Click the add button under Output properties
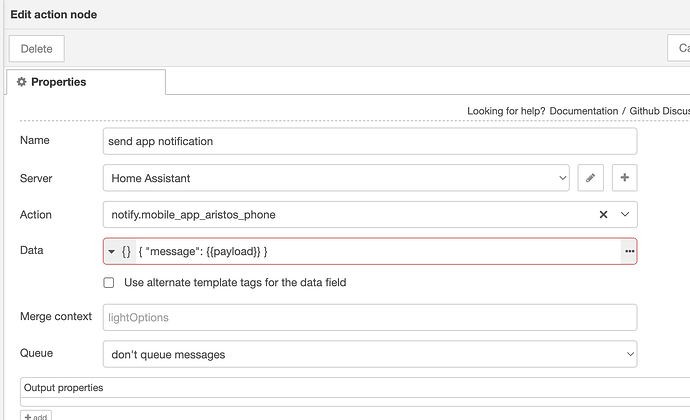690x420 pixels. 35,415
